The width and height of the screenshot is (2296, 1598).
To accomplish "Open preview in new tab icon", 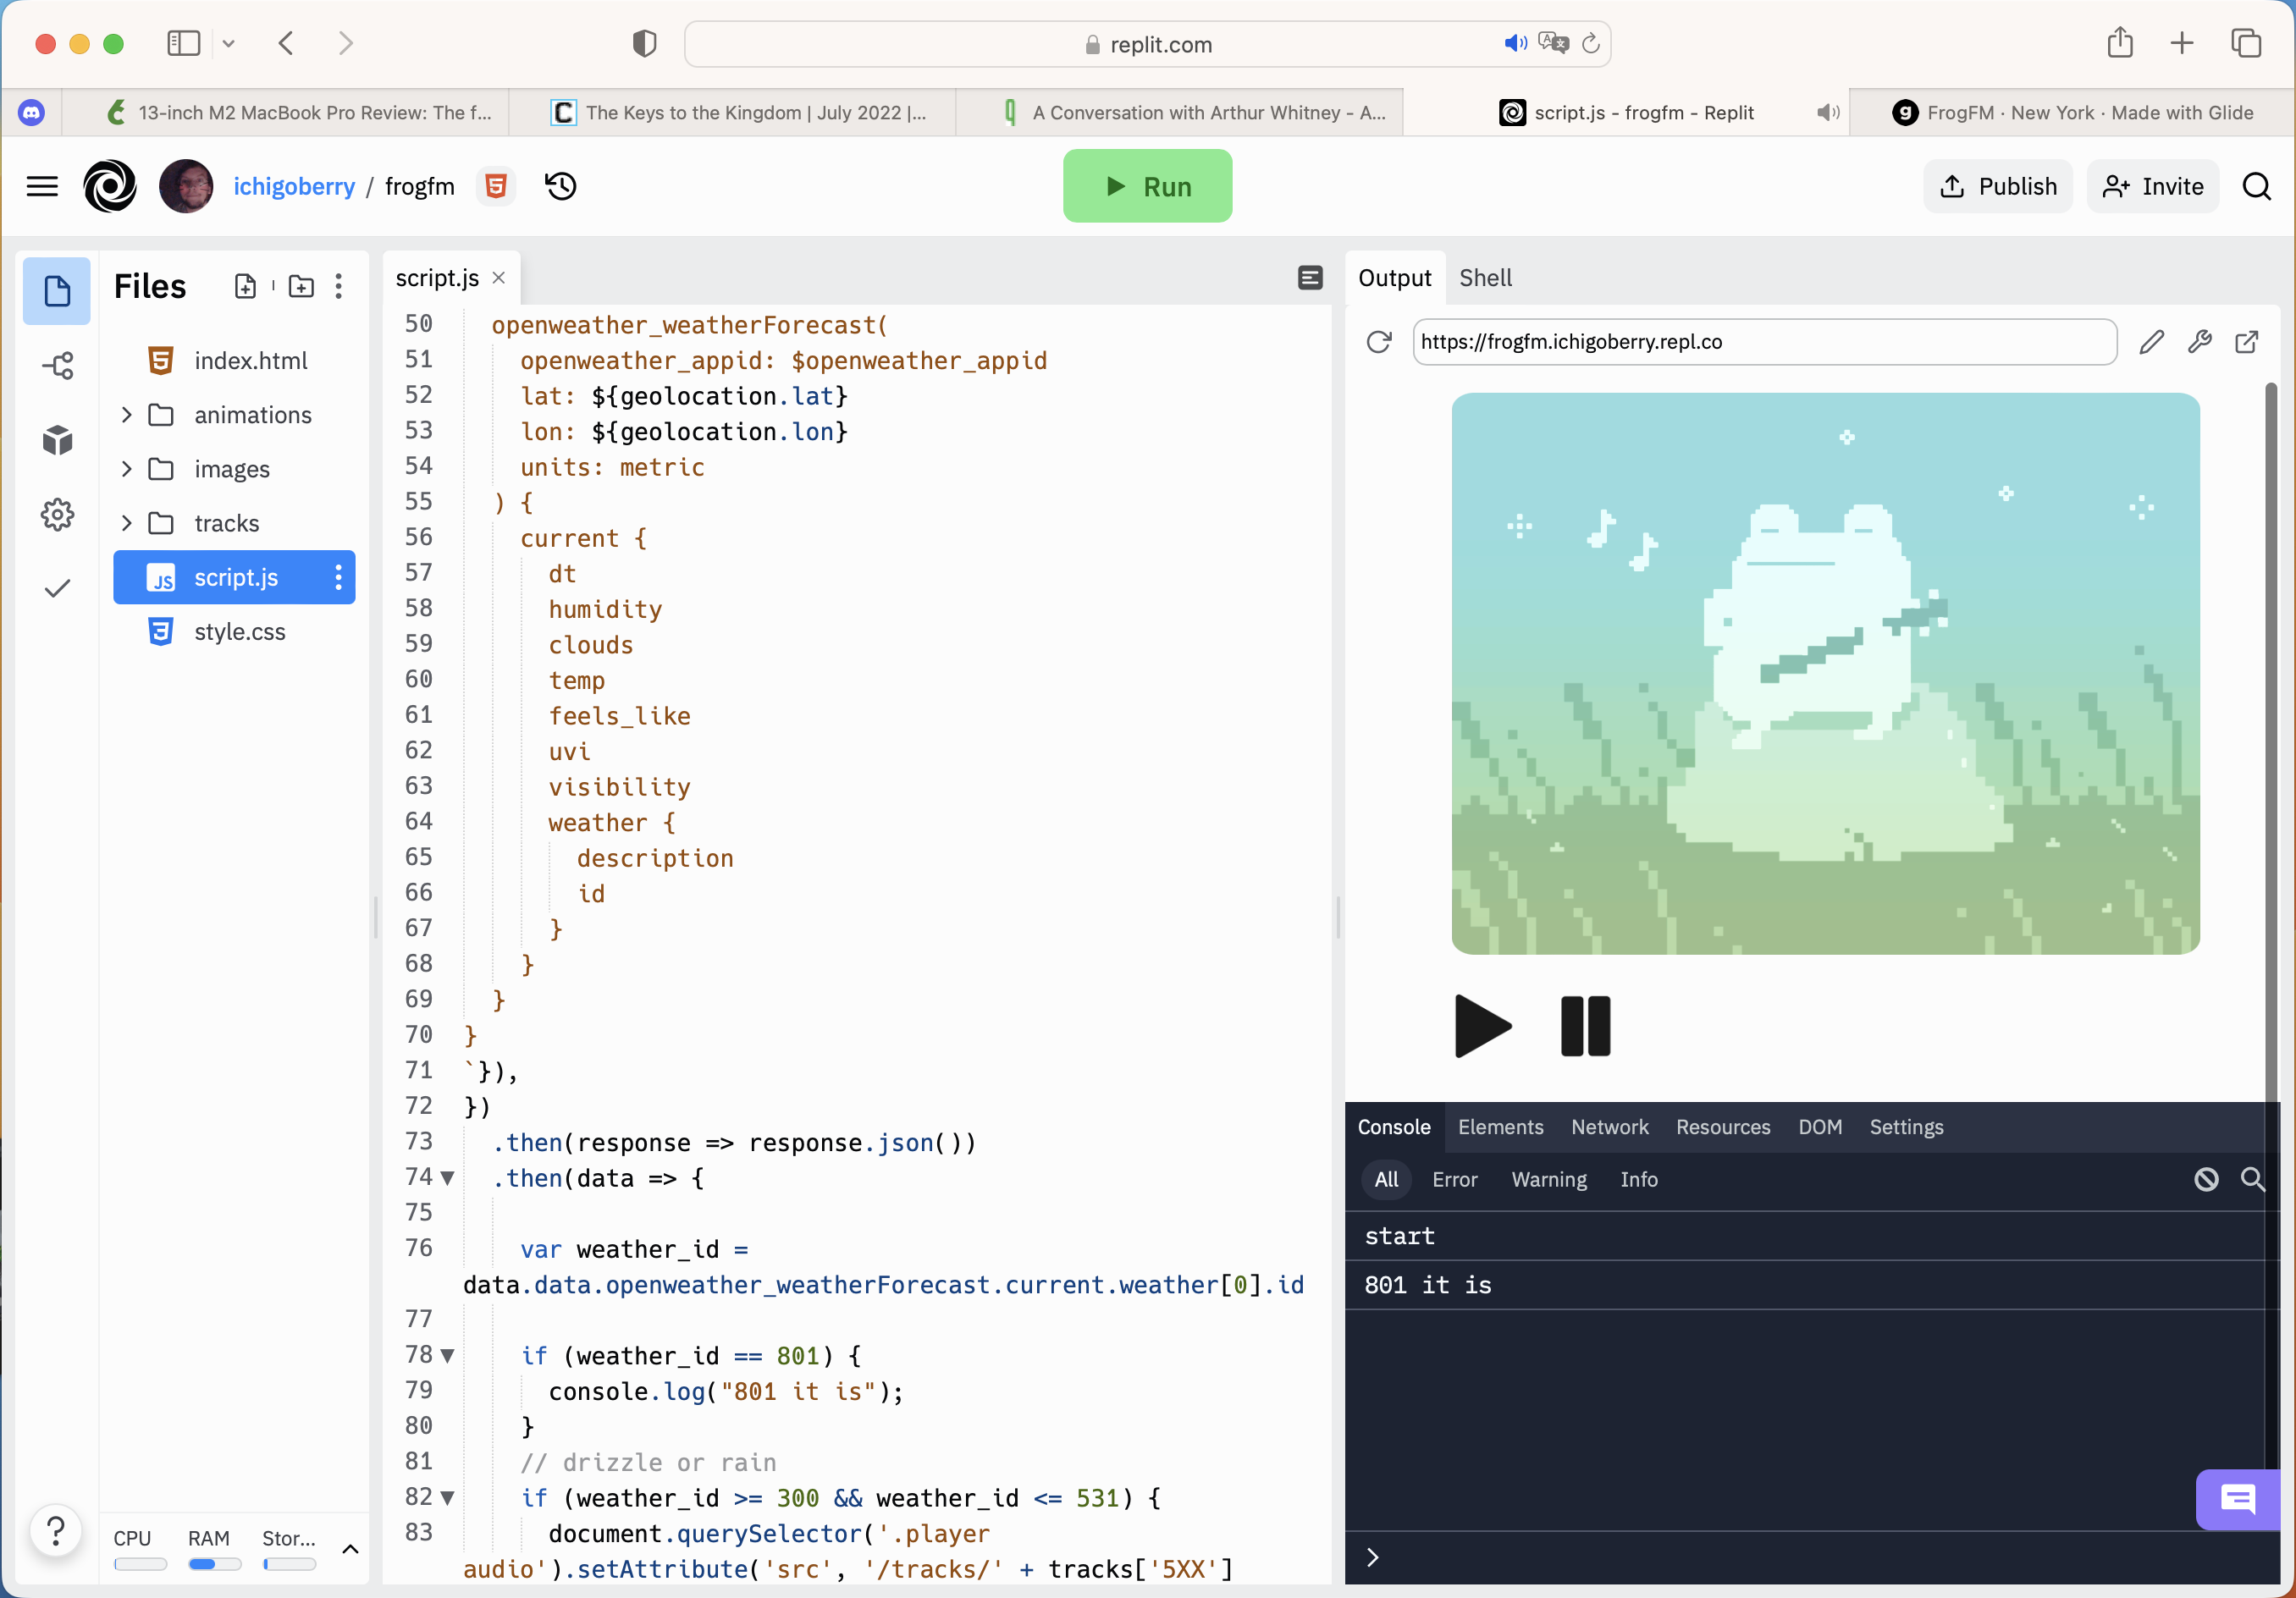I will coord(2246,342).
